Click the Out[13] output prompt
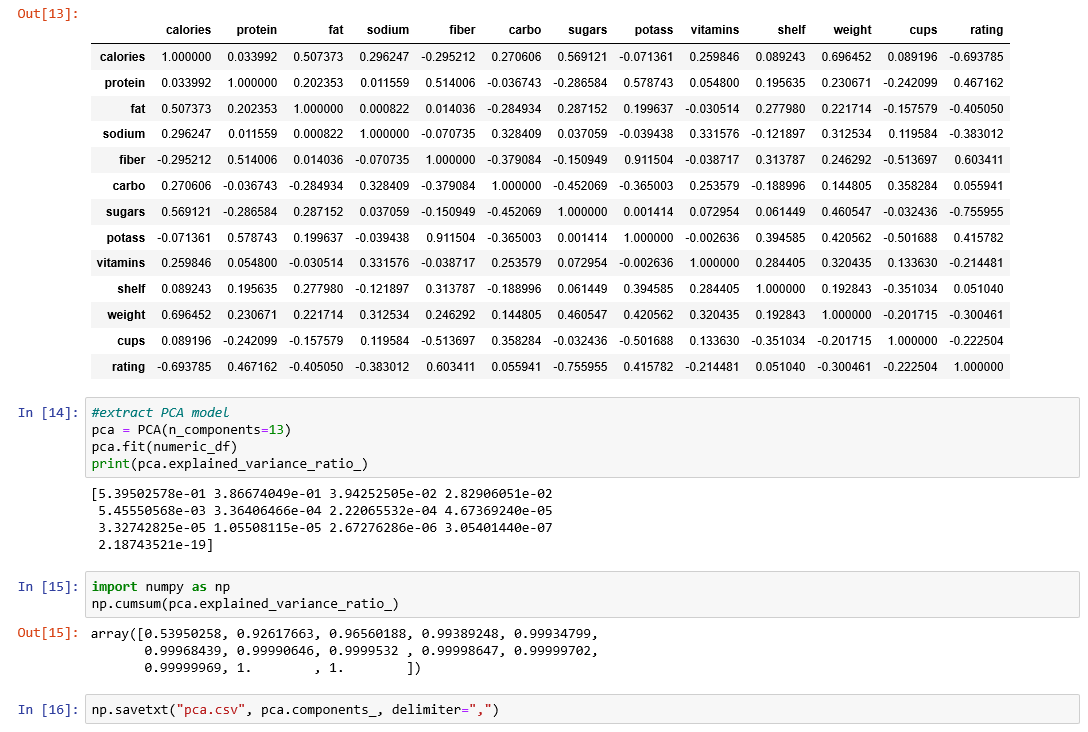Viewport: 1088px width, 732px height. tap(48, 14)
